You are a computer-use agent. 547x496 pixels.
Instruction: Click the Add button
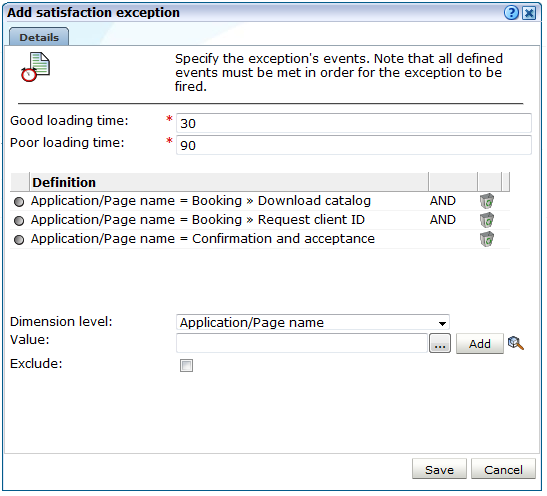[x=480, y=344]
